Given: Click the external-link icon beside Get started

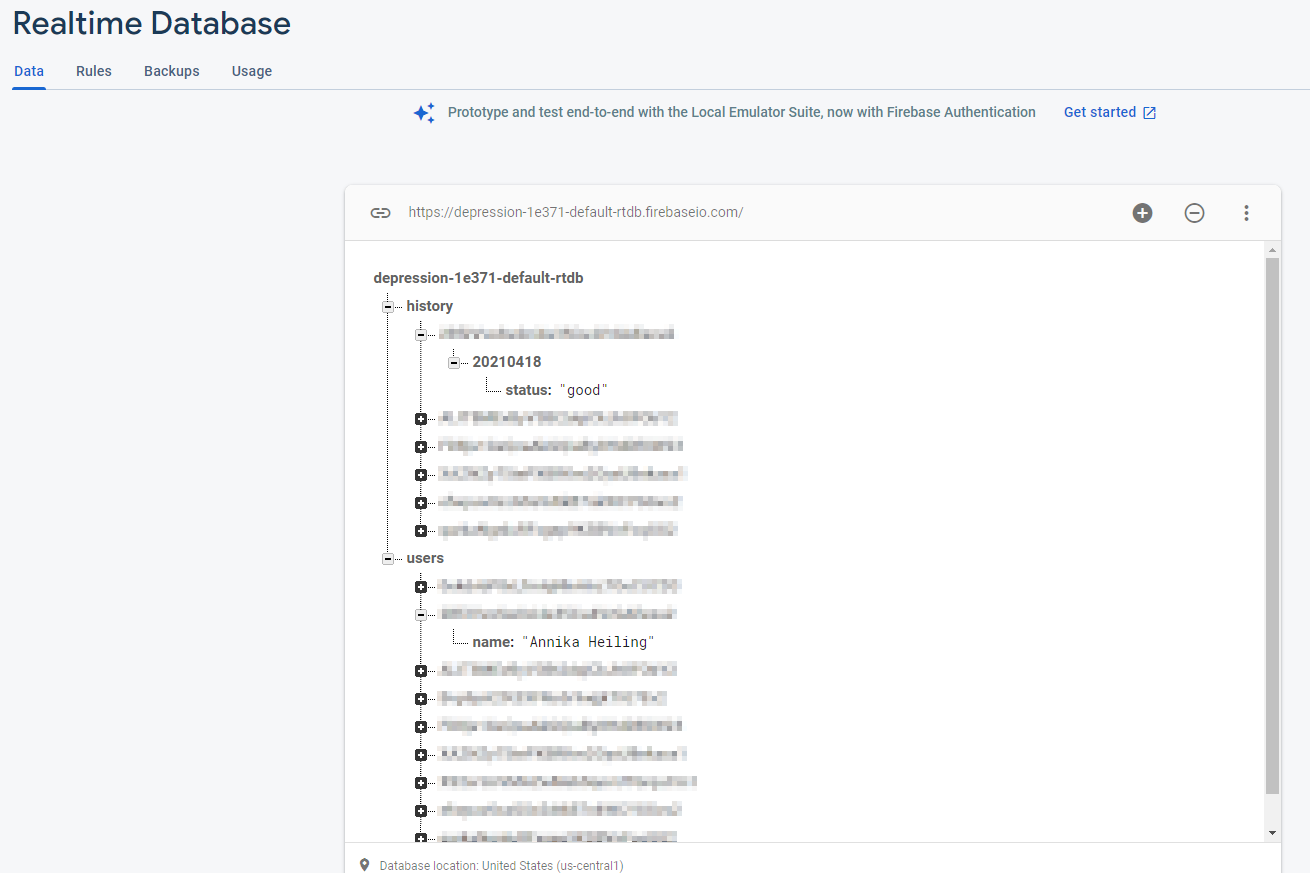Looking at the screenshot, I should 1150,113.
